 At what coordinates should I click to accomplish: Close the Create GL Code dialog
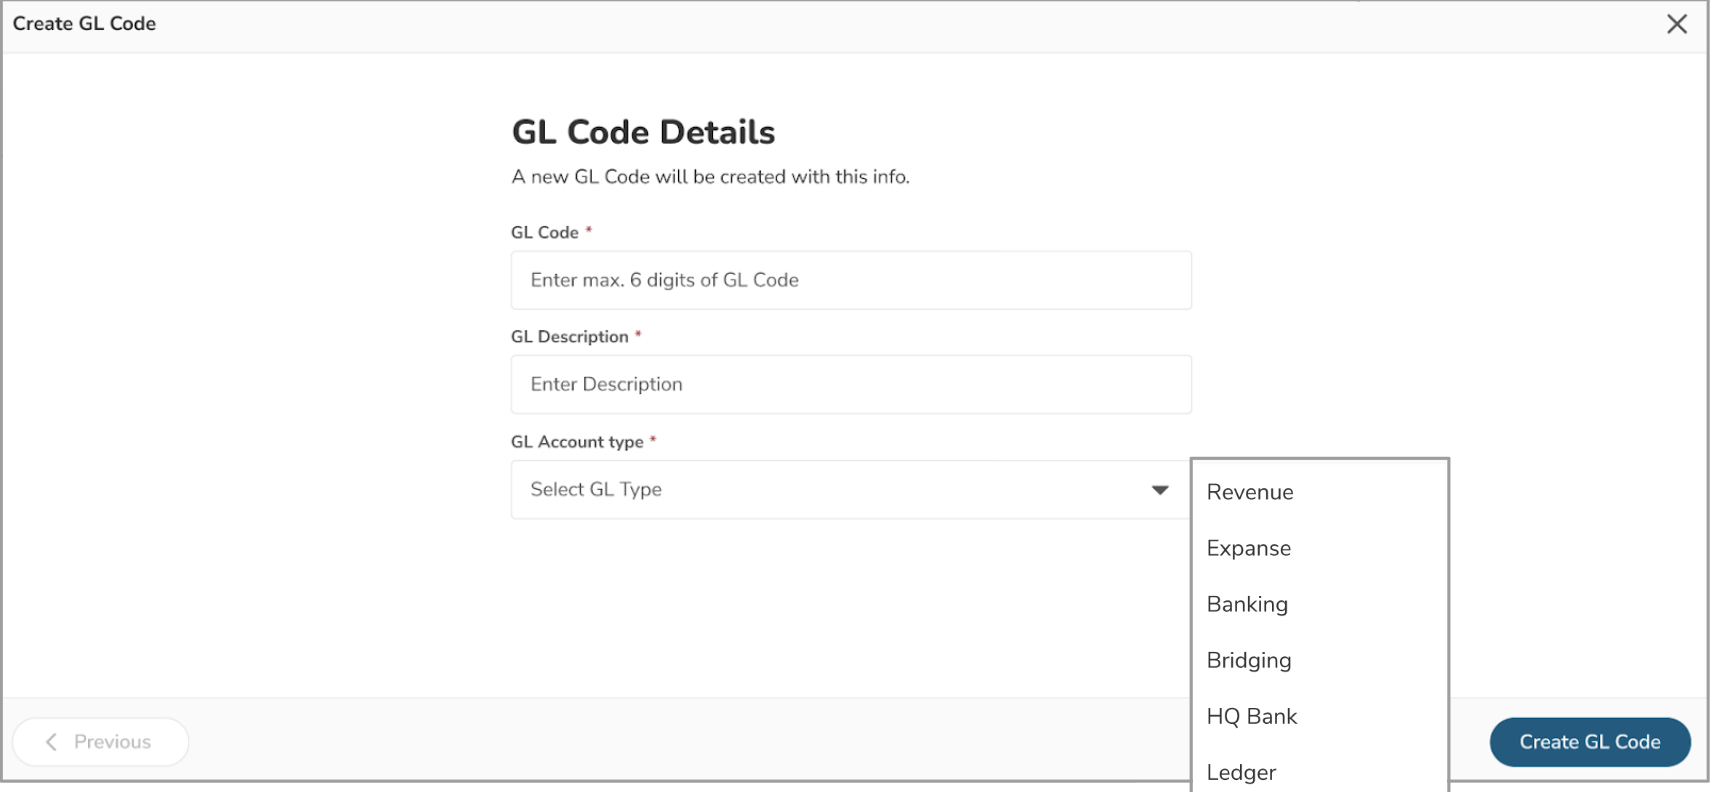[x=1677, y=24]
